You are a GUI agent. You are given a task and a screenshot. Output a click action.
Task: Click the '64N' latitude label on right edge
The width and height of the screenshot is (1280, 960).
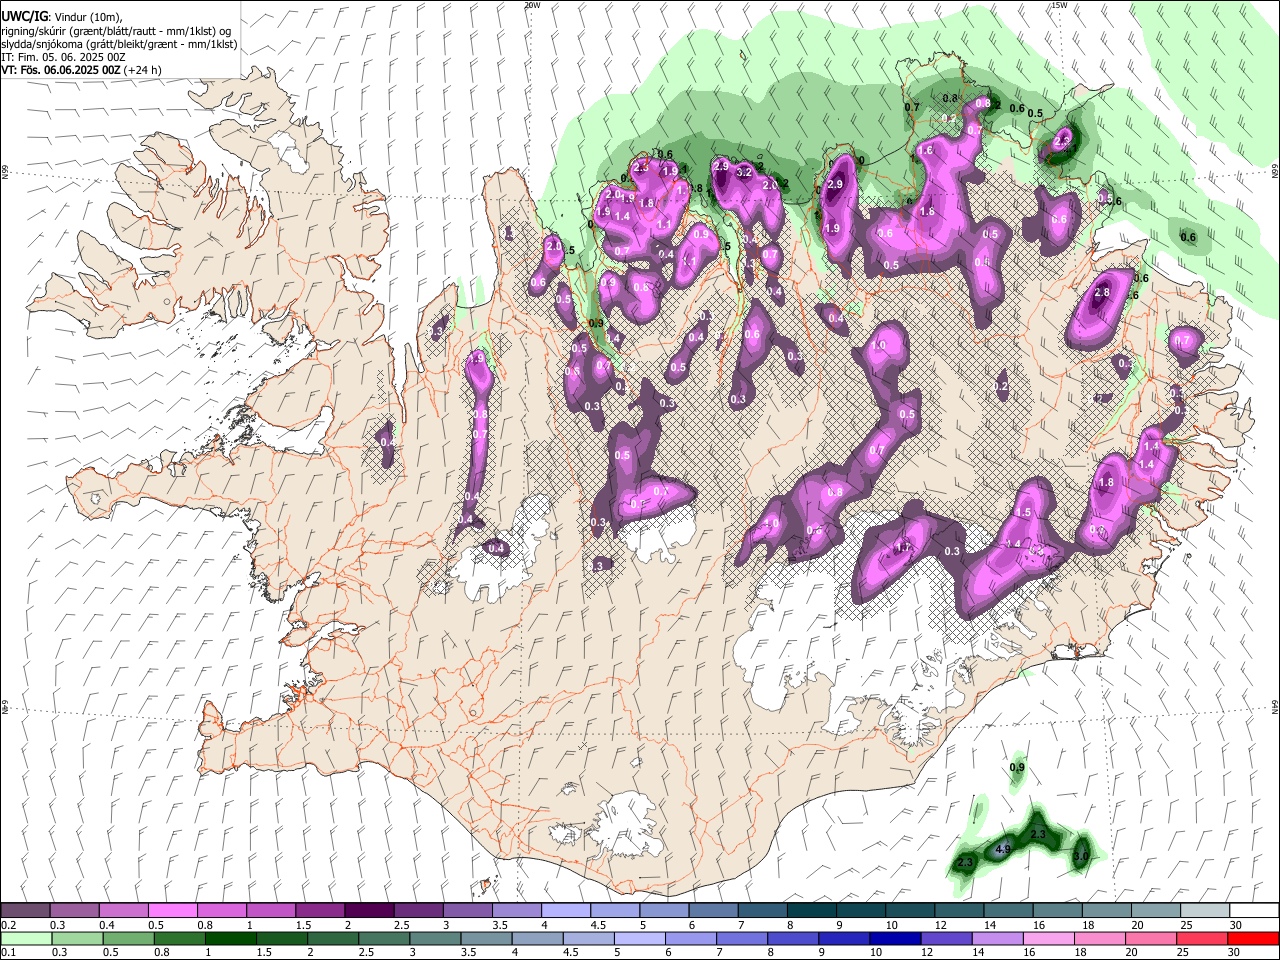coord(1275,706)
